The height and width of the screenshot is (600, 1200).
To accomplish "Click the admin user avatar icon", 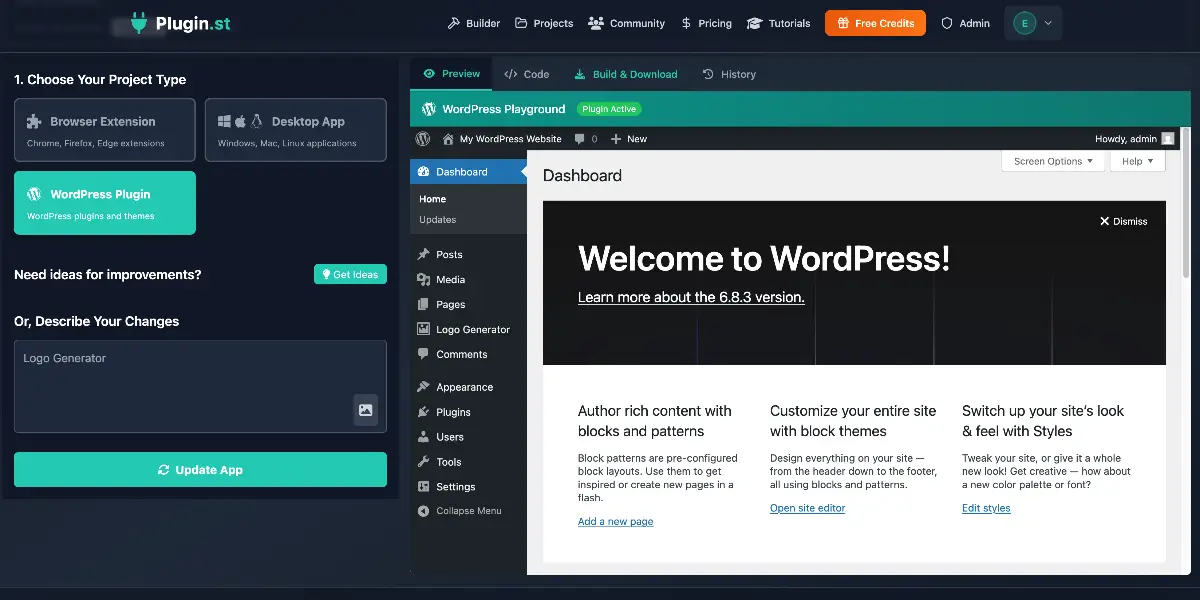I will (1168, 139).
